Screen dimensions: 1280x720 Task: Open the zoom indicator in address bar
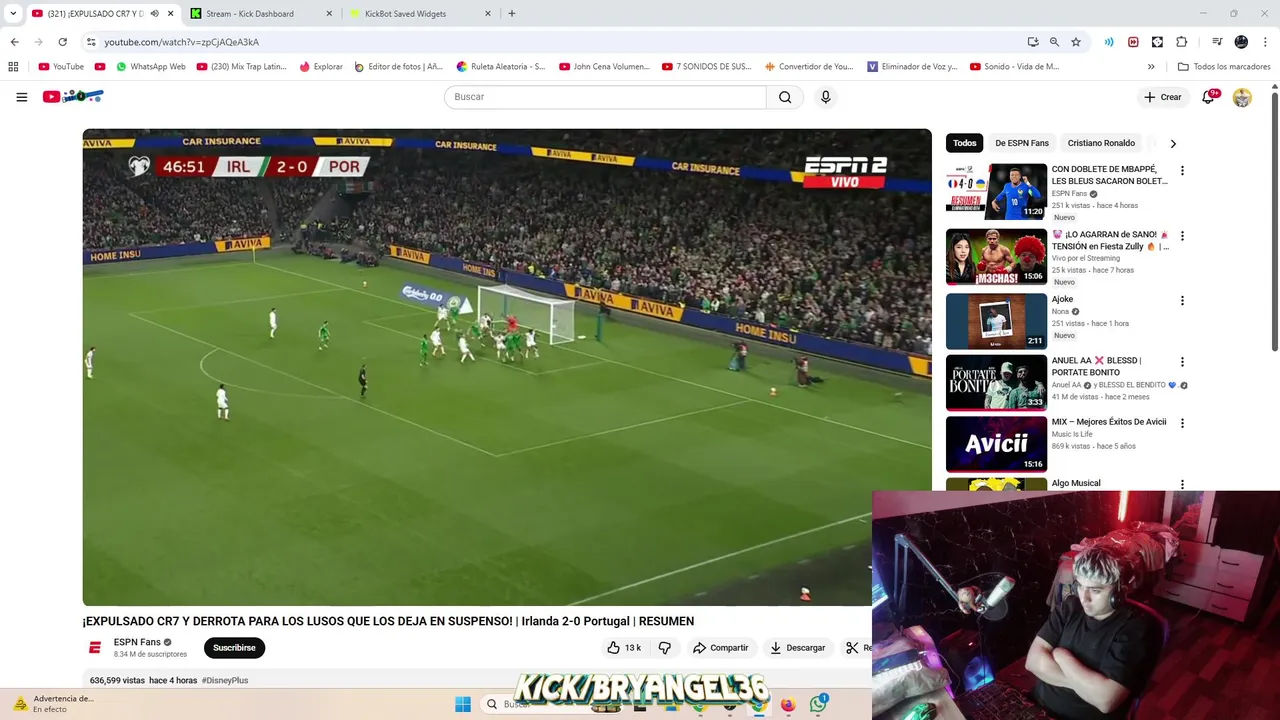click(1054, 42)
